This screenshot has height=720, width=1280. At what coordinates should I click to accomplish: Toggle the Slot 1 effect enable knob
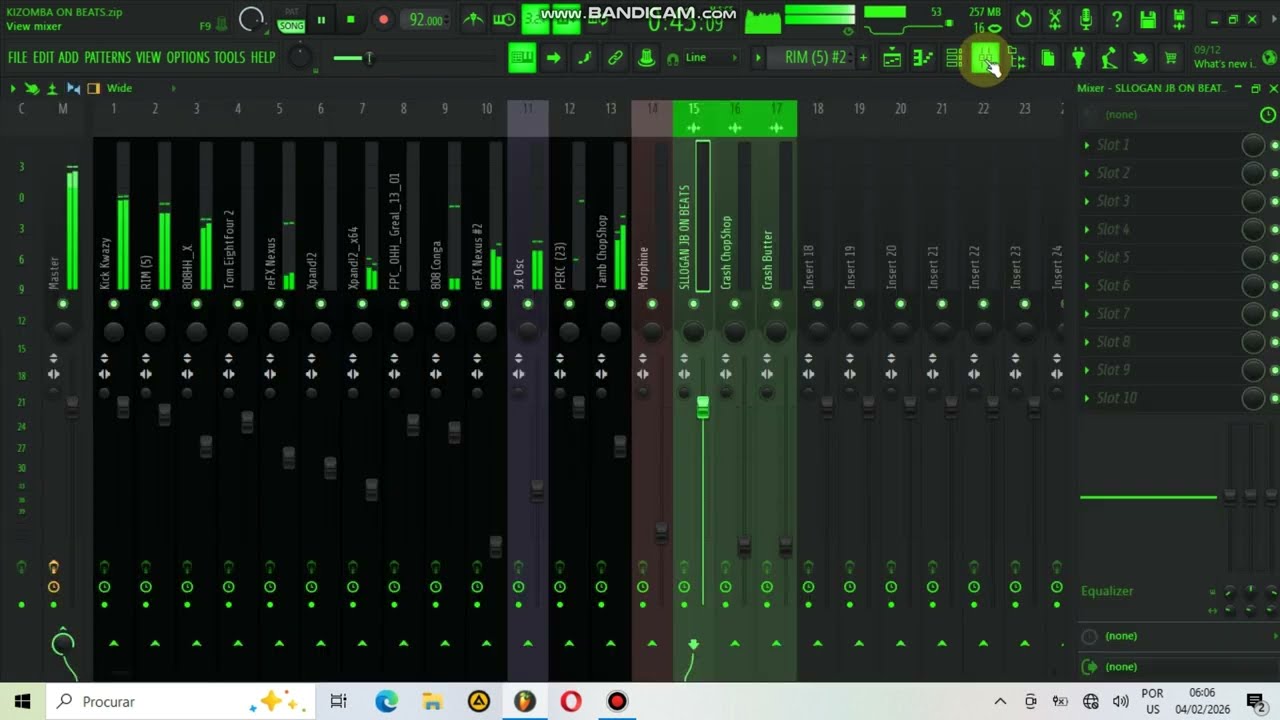point(1253,145)
